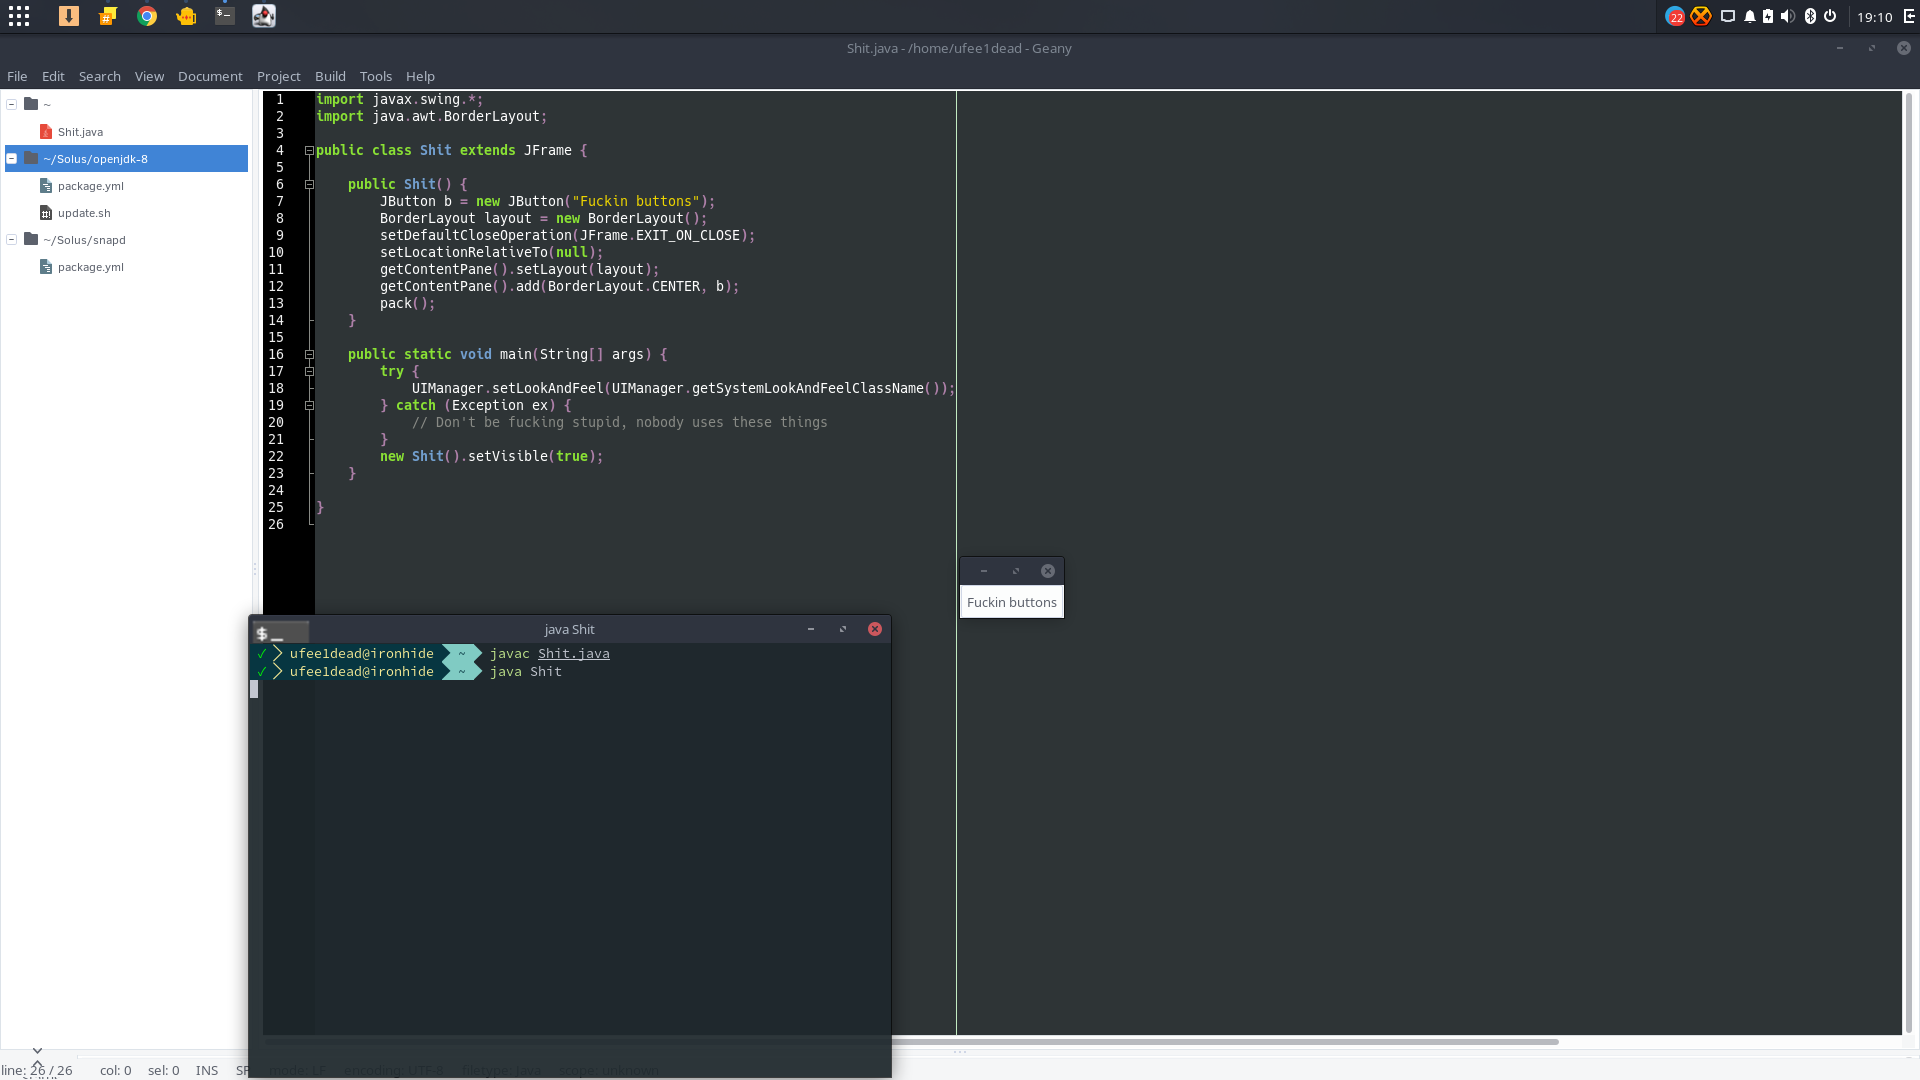Open the Build menu
Image resolution: width=1920 pixels, height=1080 pixels.
tap(330, 76)
